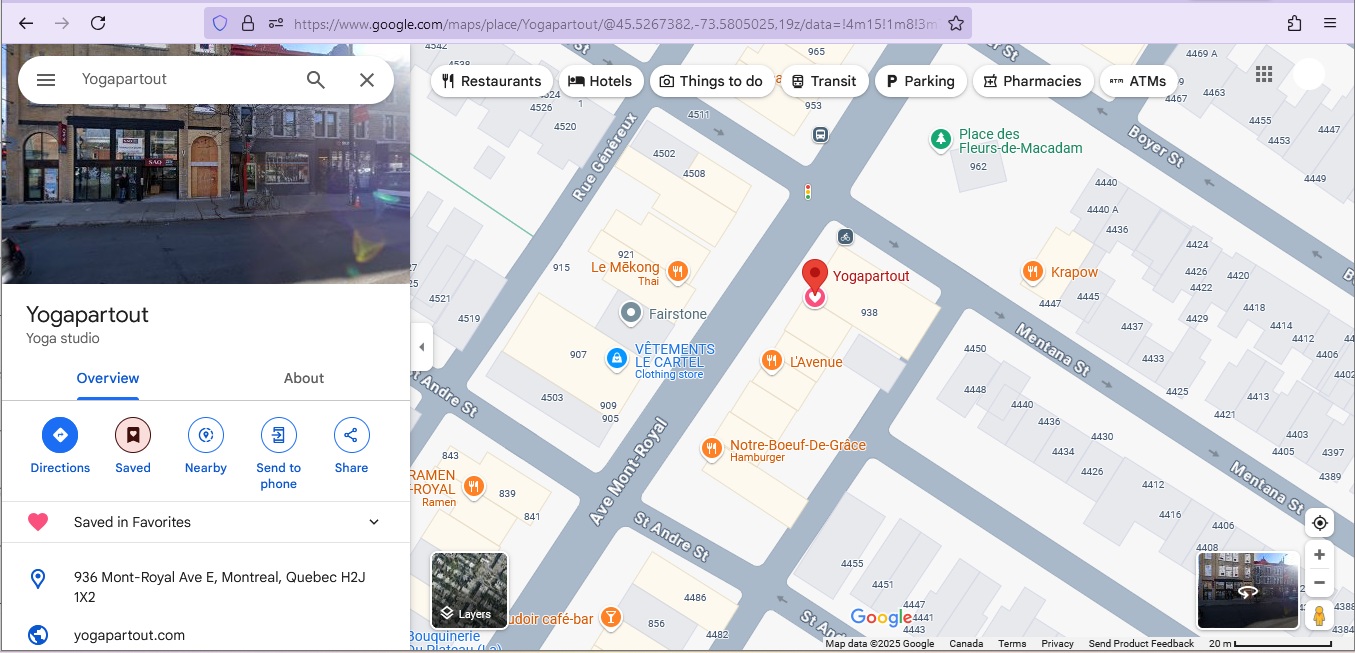Click the Directions icon button
1355x653 pixels.
(x=60, y=436)
